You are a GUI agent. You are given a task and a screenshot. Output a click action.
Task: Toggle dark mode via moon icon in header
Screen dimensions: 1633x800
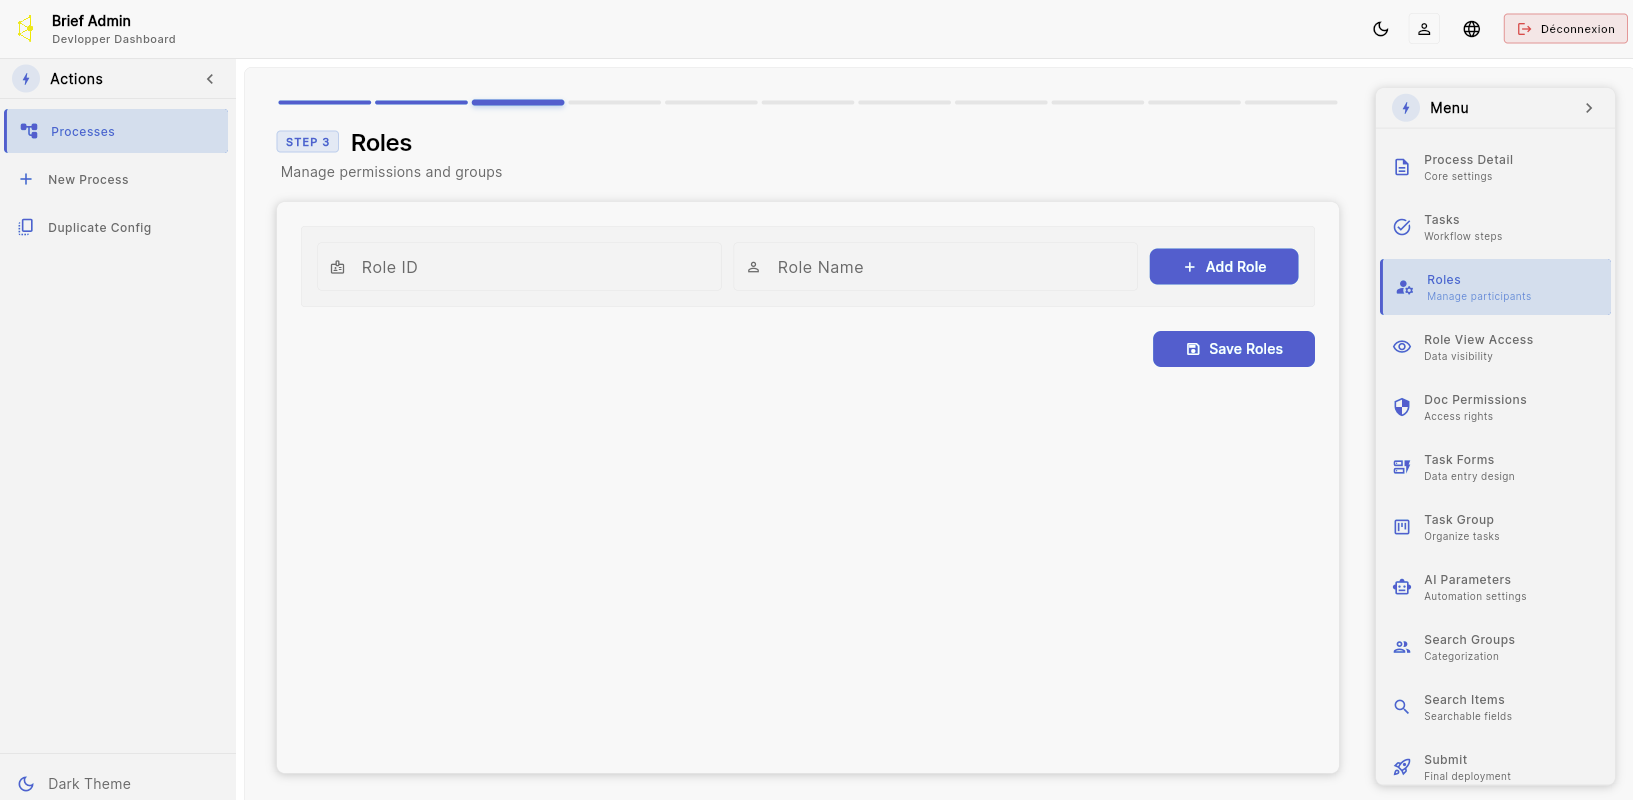tap(1381, 29)
